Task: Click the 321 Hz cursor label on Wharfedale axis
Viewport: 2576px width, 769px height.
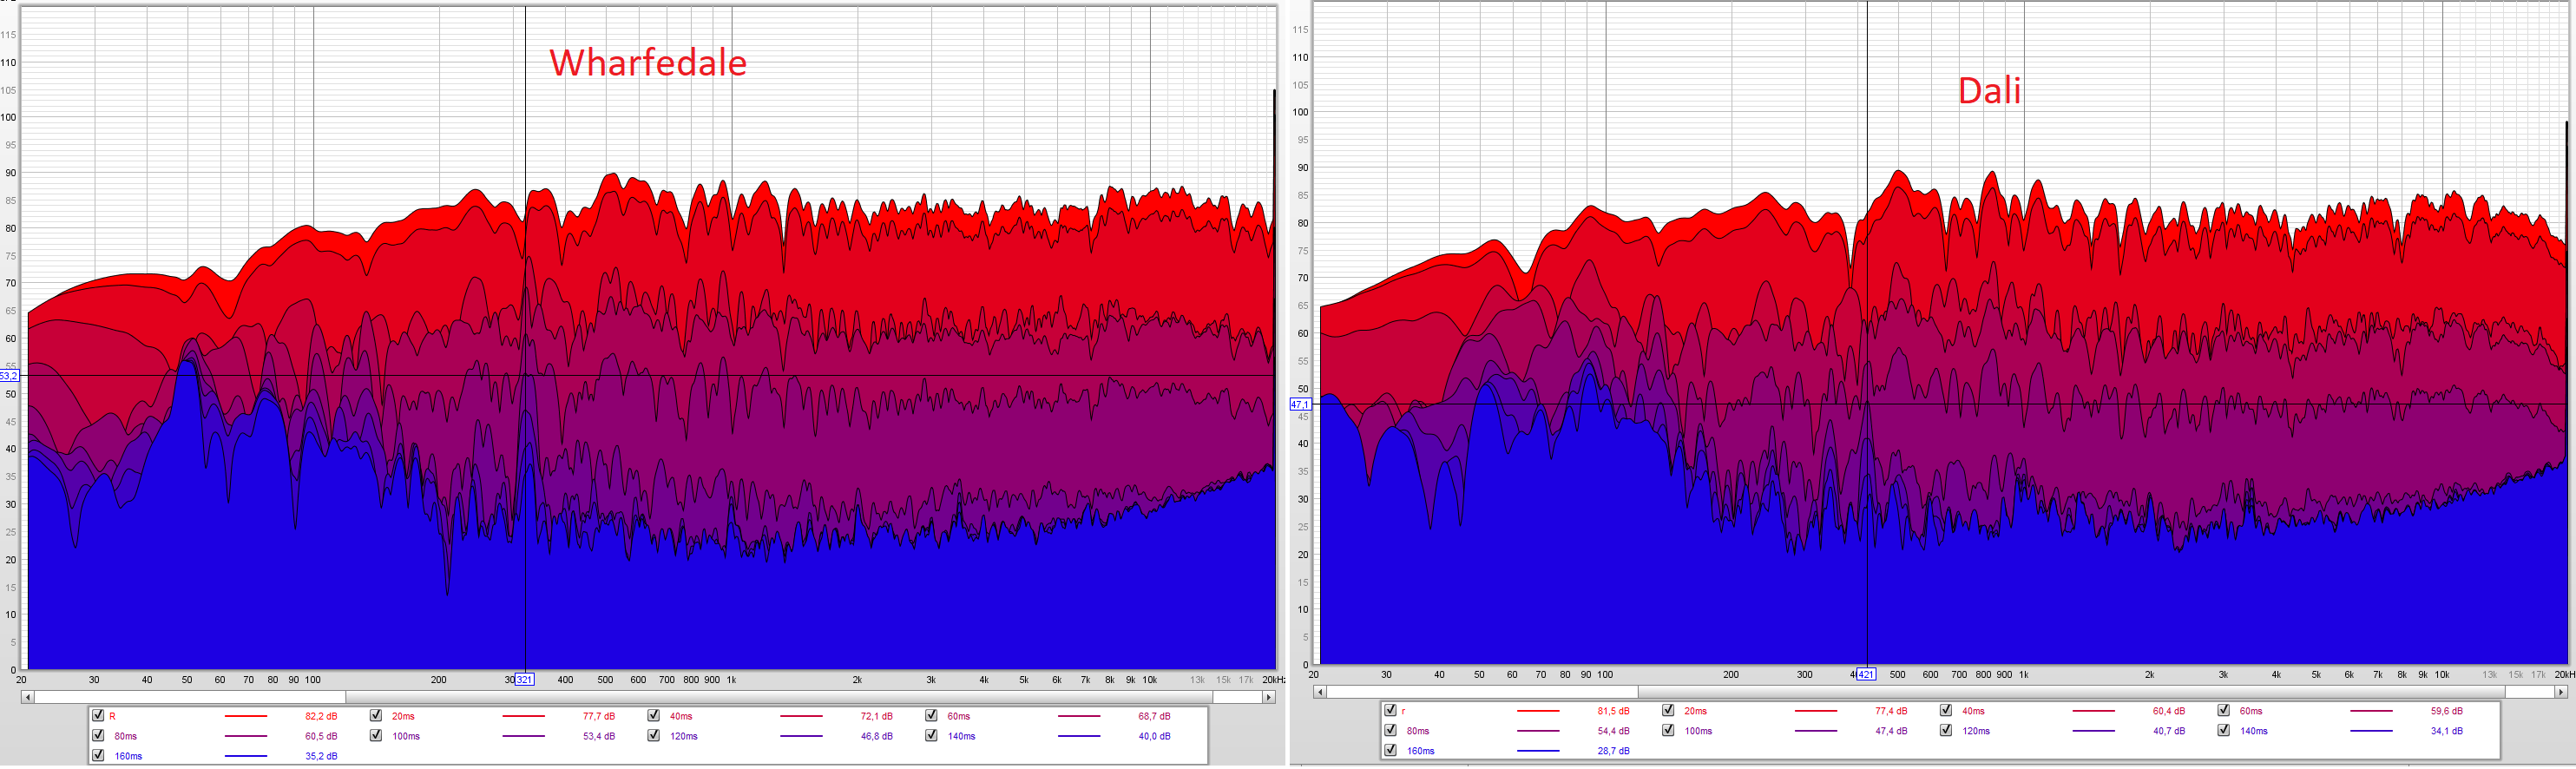Action: click(x=524, y=680)
